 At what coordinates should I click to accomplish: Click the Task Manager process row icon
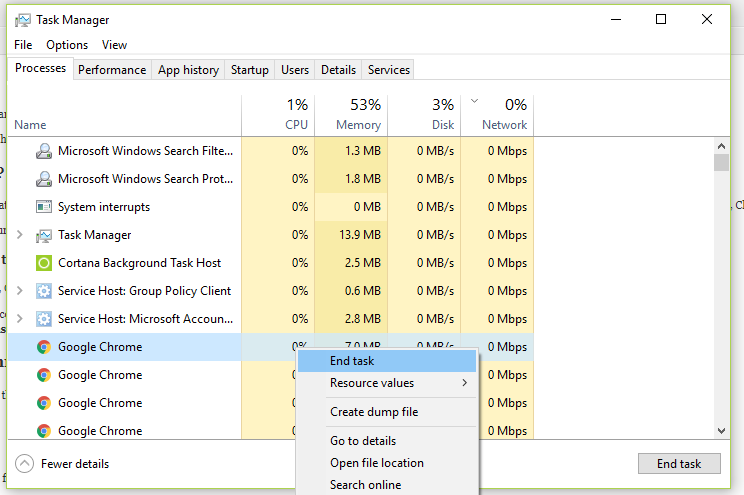(44, 235)
